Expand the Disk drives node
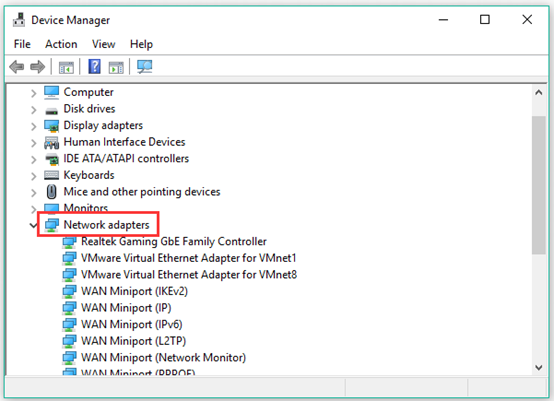This screenshot has height=401, width=554. (x=34, y=110)
